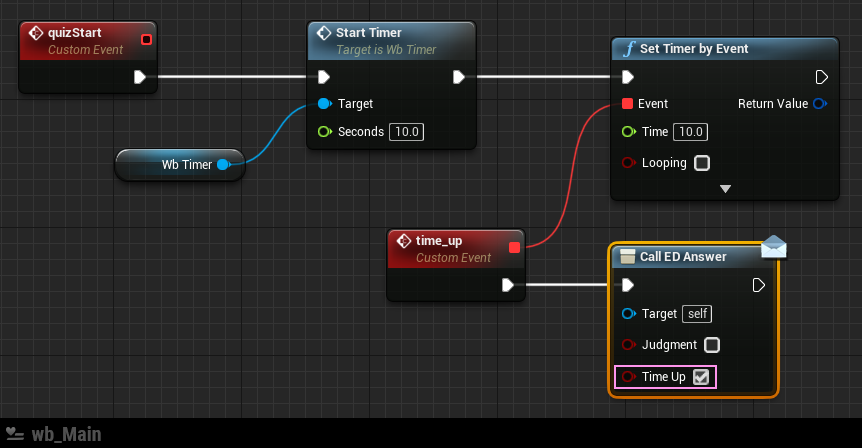Click the wb_Main label
This screenshot has height=448, width=862.
pos(67,434)
